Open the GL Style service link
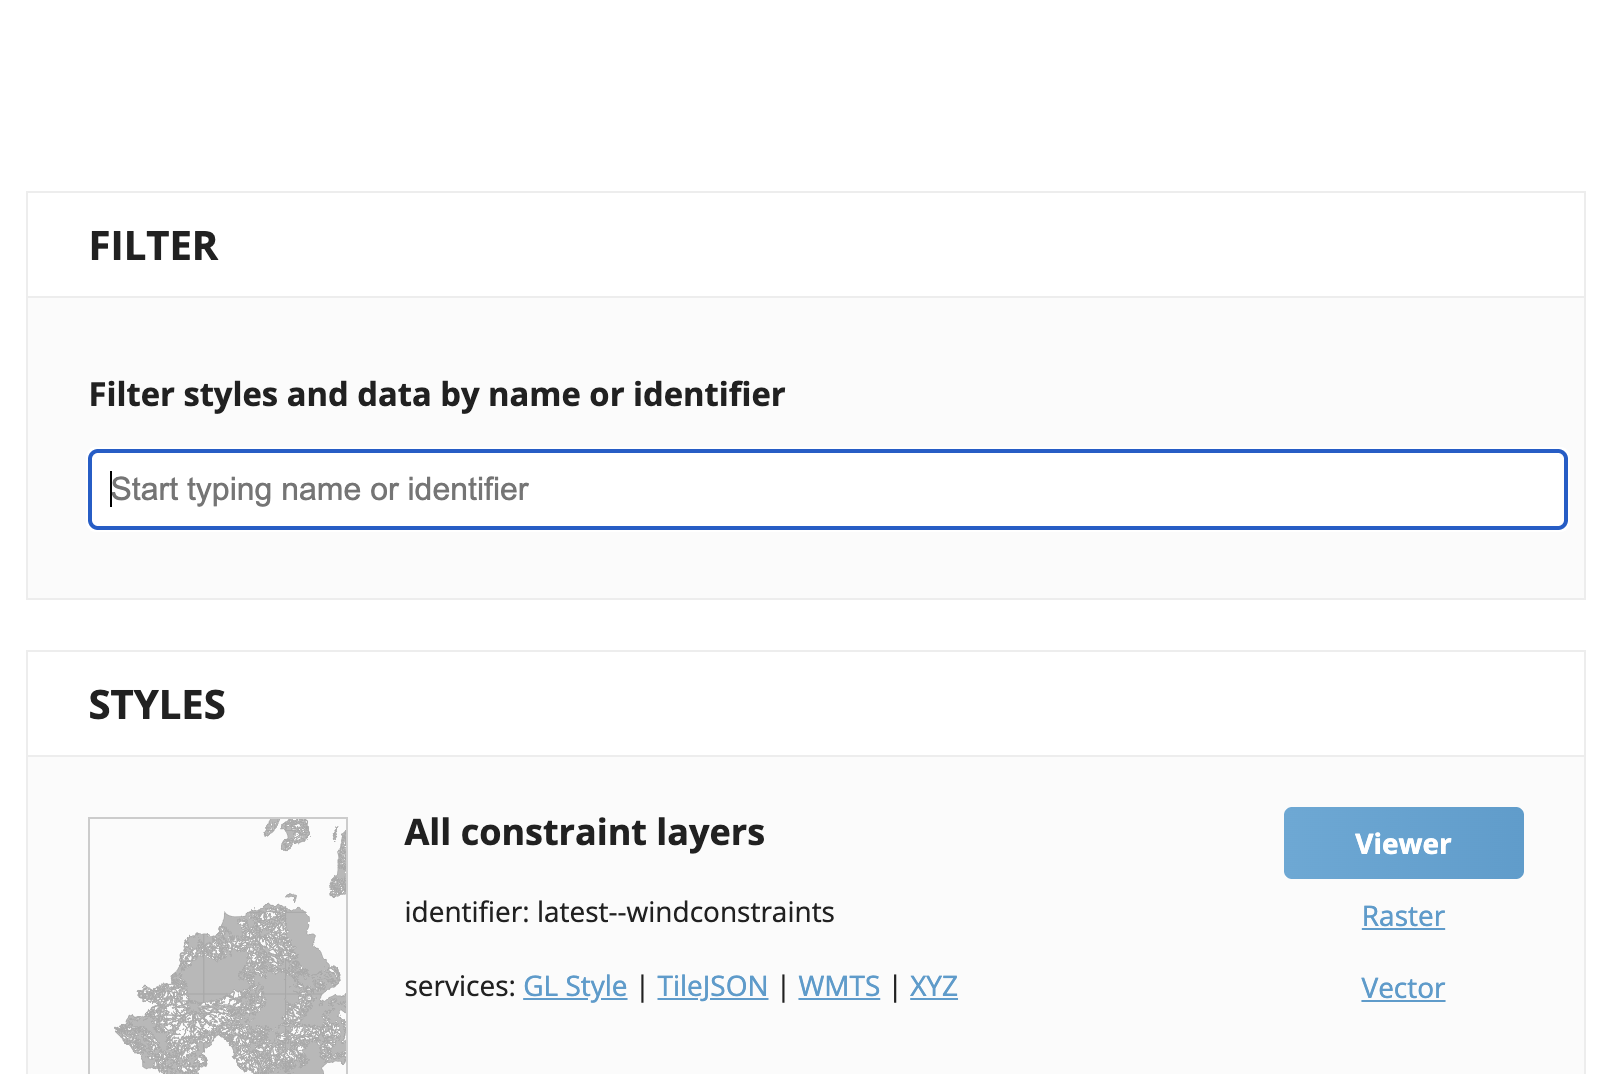 point(575,986)
